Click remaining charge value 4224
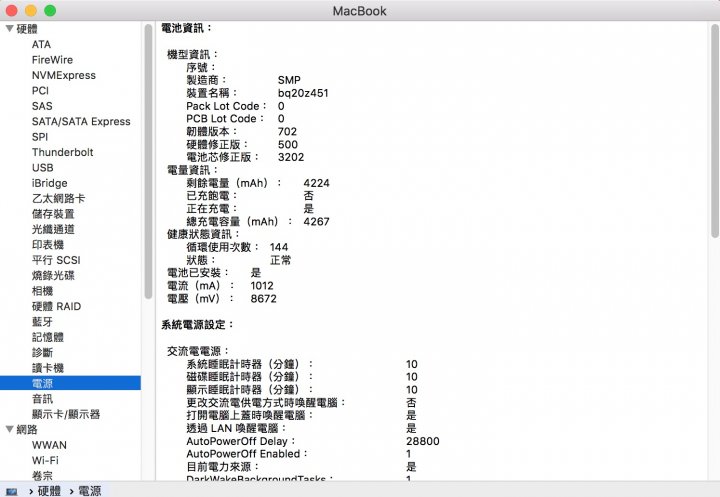This screenshot has height=497, width=720. 316,183
